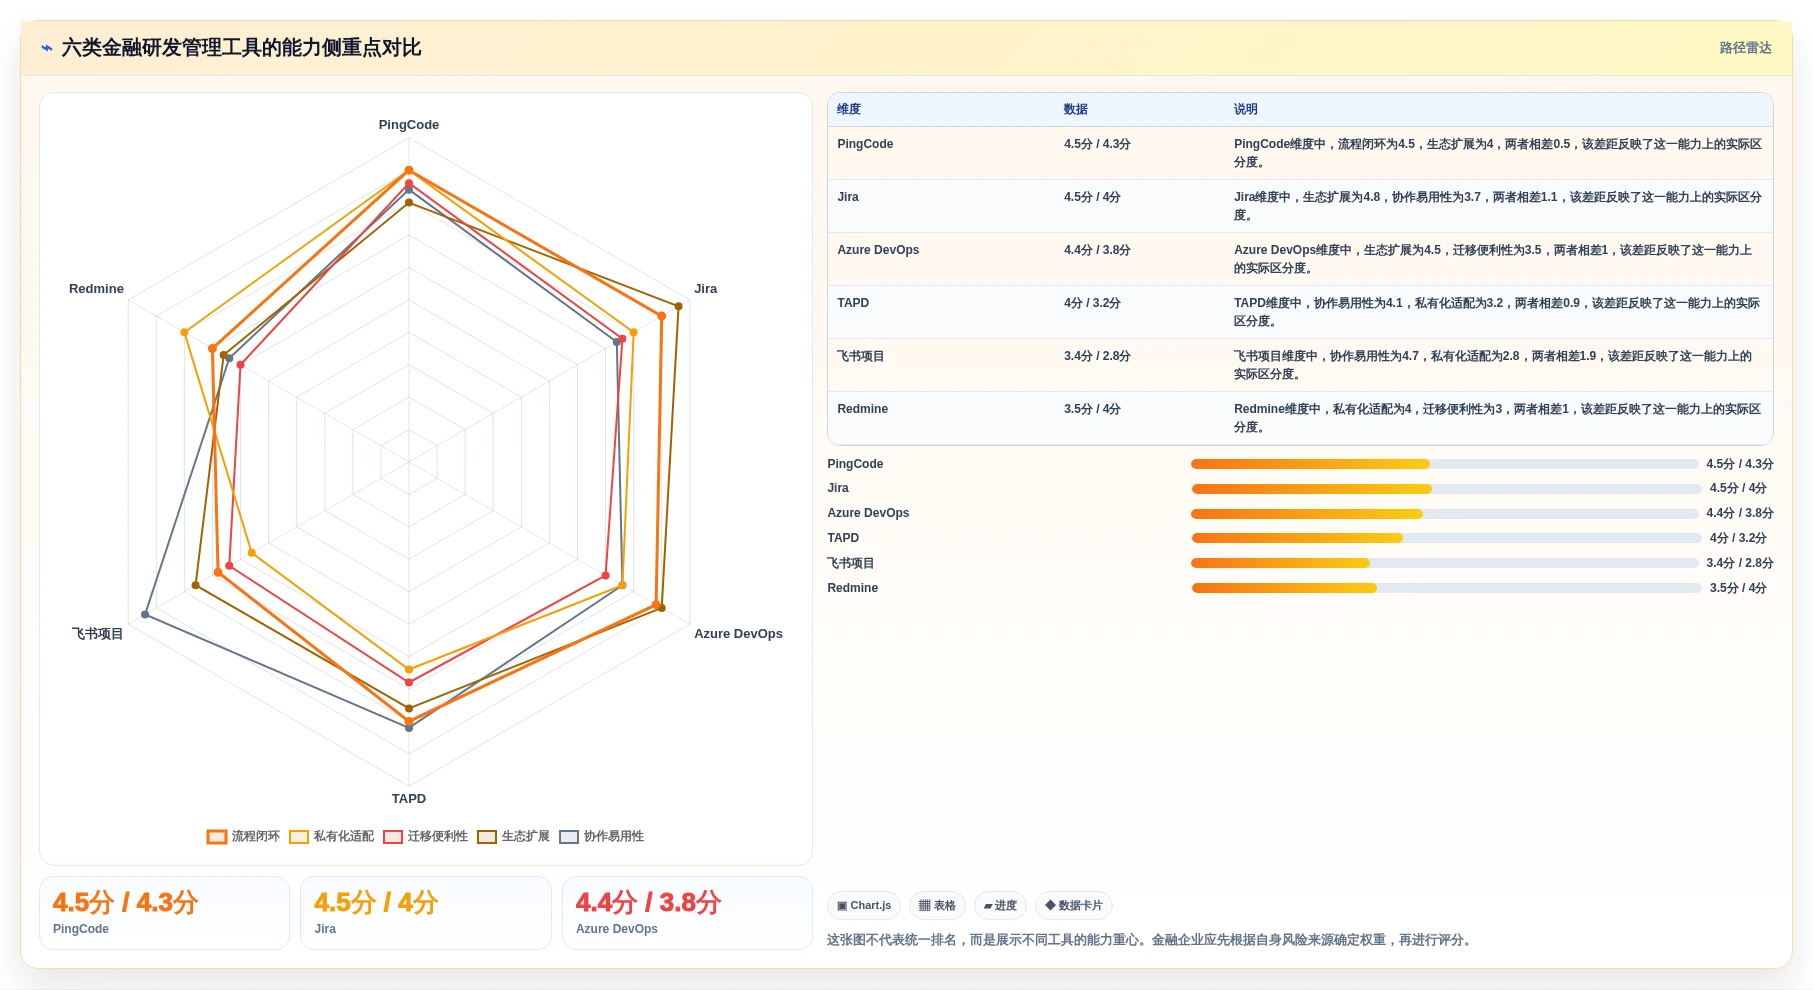Toggle the 迁移便利性 legend series
Screen dimensions: 1813x990
pos(425,836)
